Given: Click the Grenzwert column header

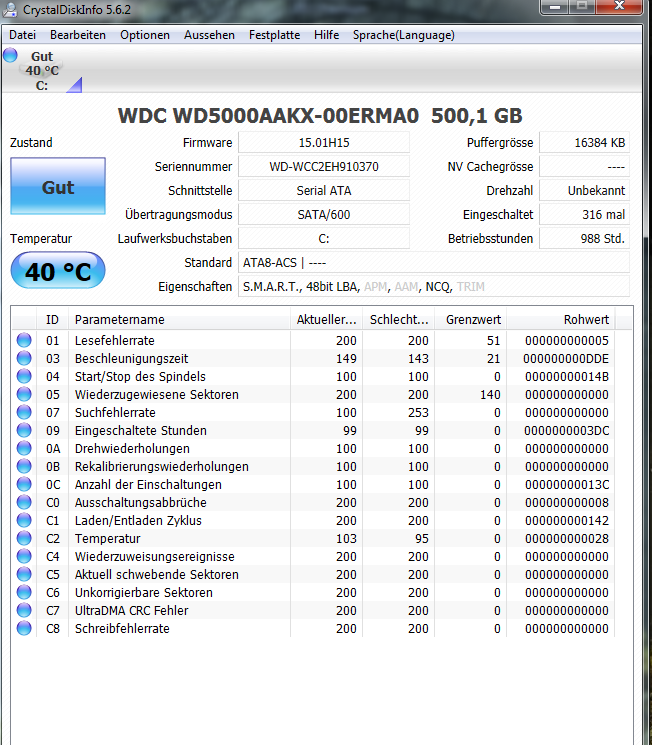Looking at the screenshot, I should click(471, 320).
